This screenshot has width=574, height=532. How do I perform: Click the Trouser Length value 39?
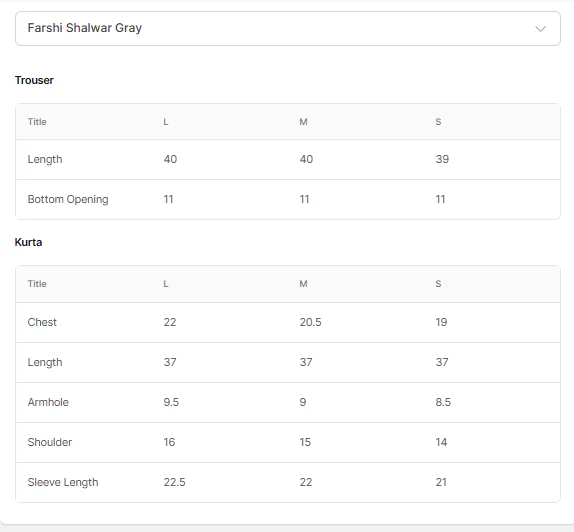(x=442, y=159)
